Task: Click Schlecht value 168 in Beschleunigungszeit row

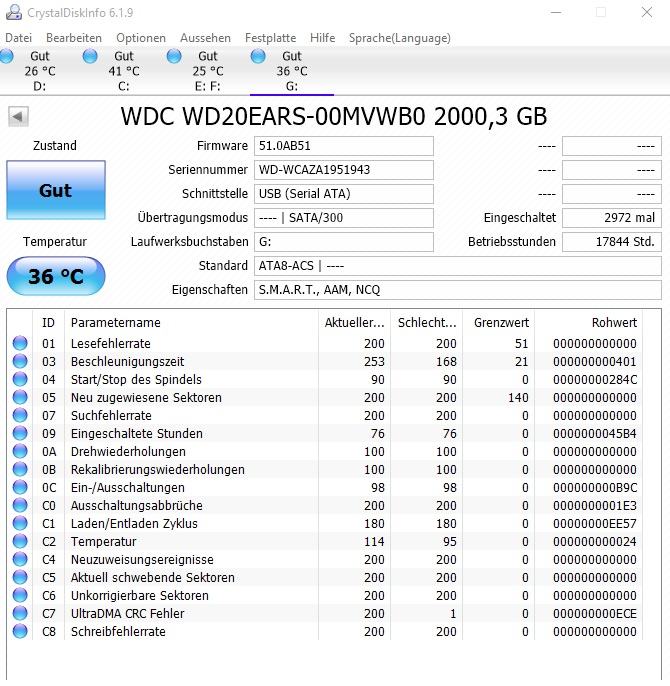Action: 446,362
